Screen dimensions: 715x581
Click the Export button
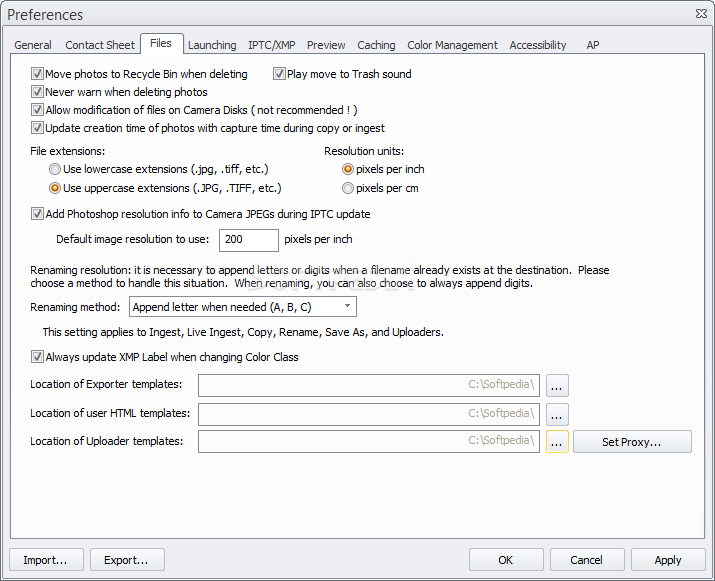127,560
